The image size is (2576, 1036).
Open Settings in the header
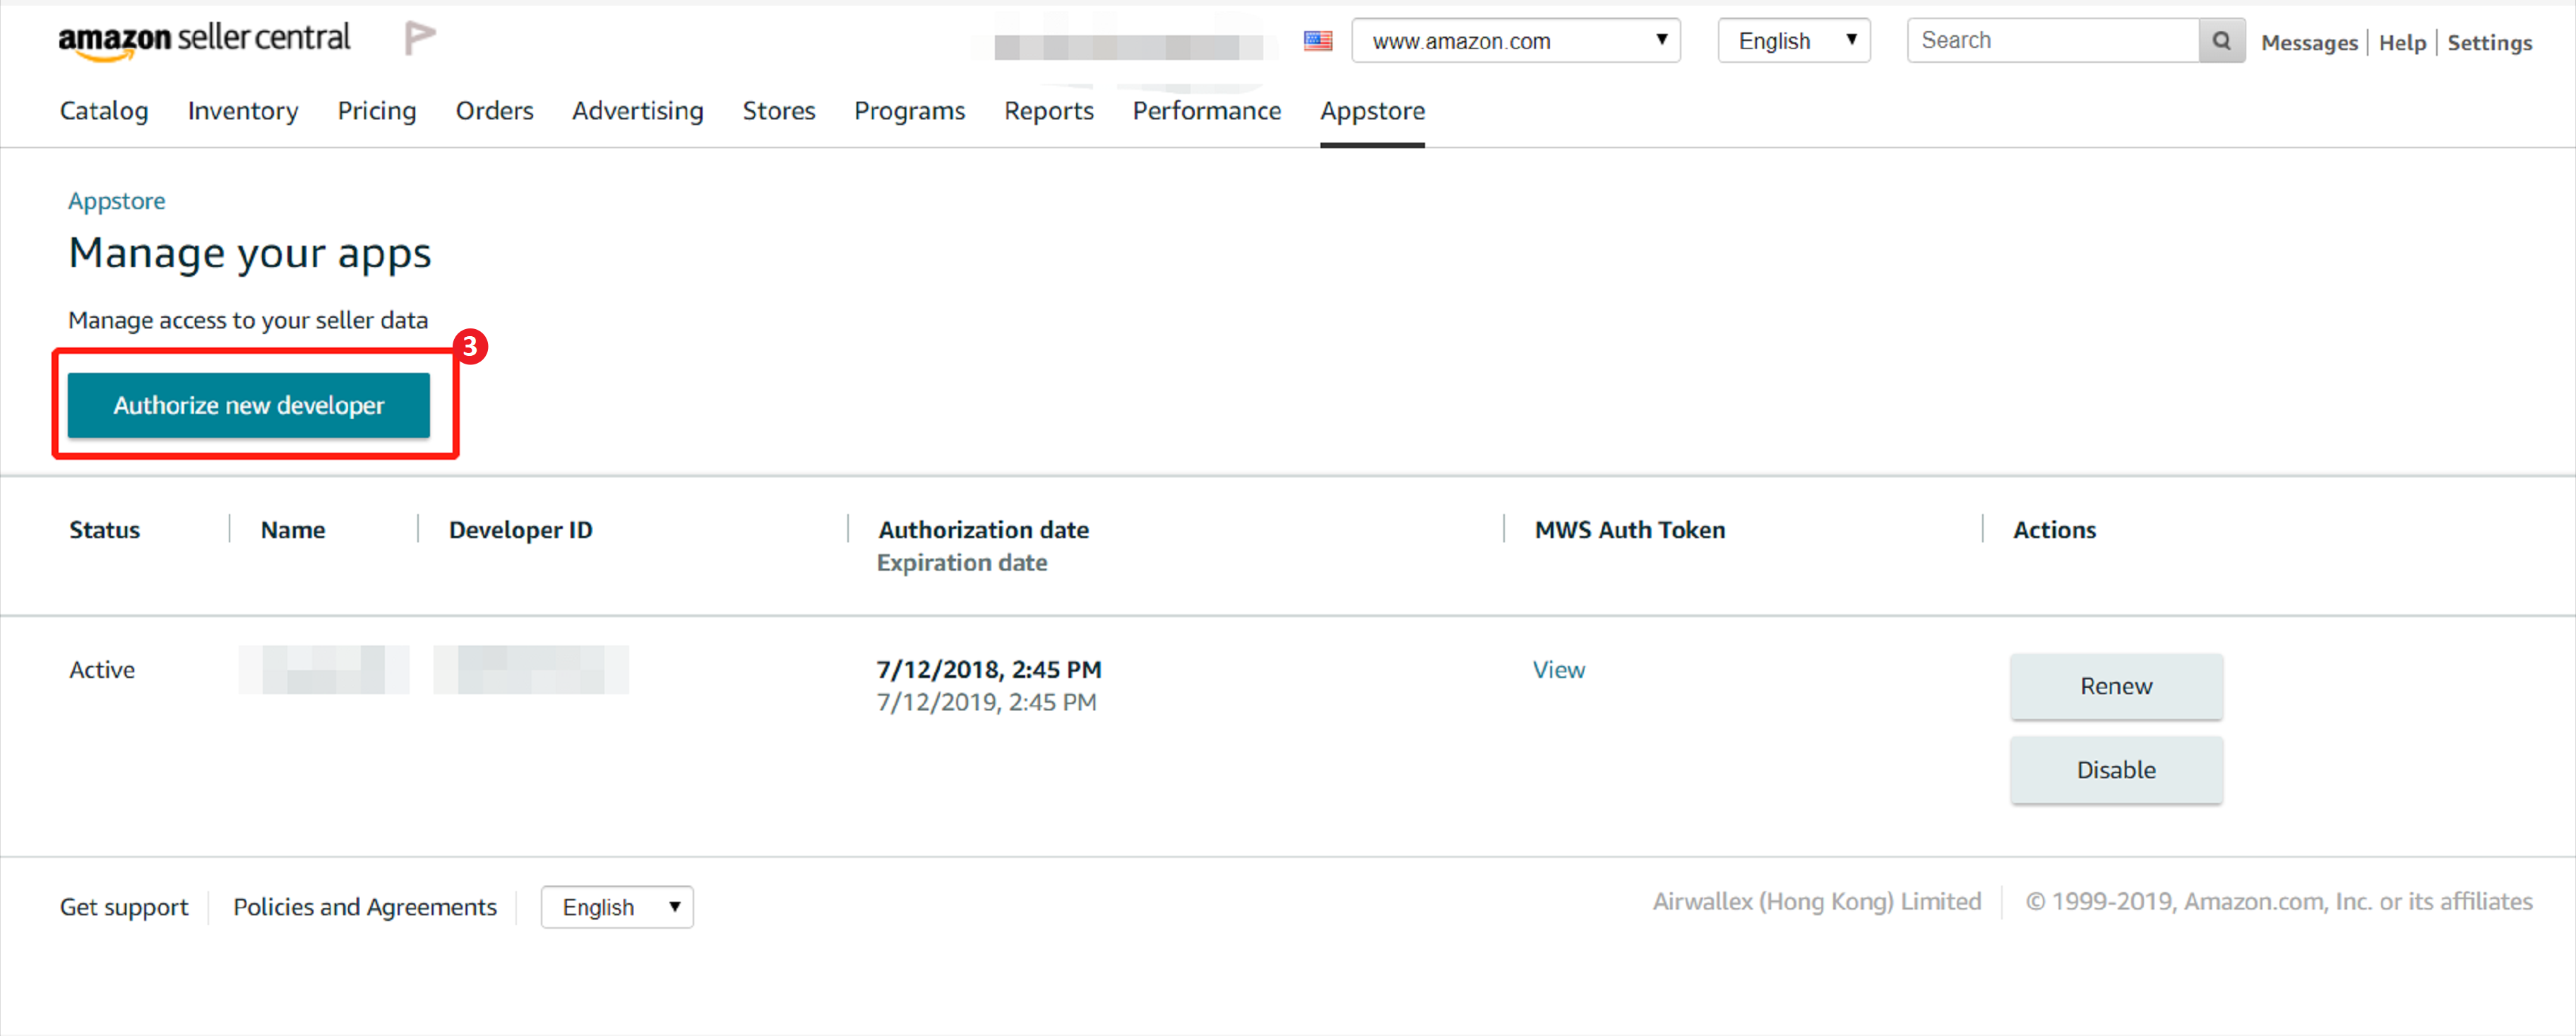point(2489,43)
